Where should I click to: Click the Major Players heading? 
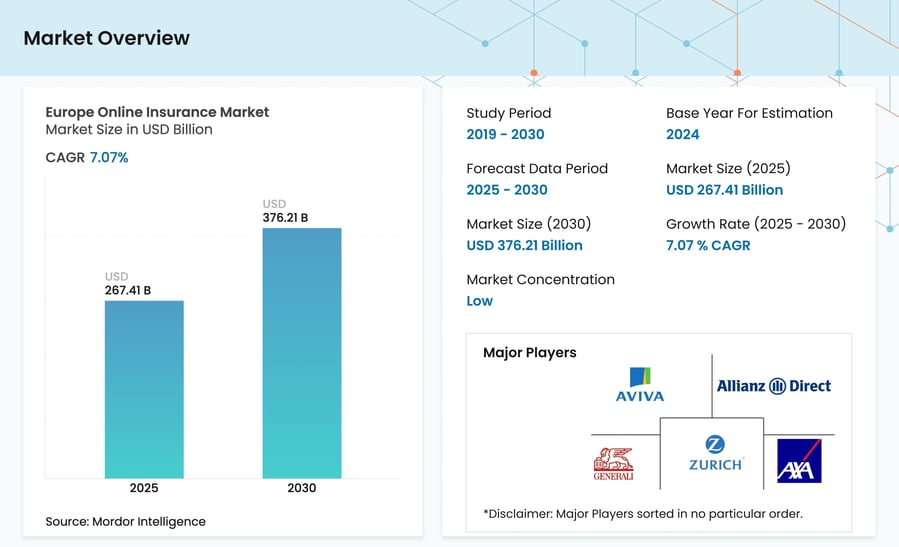point(530,353)
